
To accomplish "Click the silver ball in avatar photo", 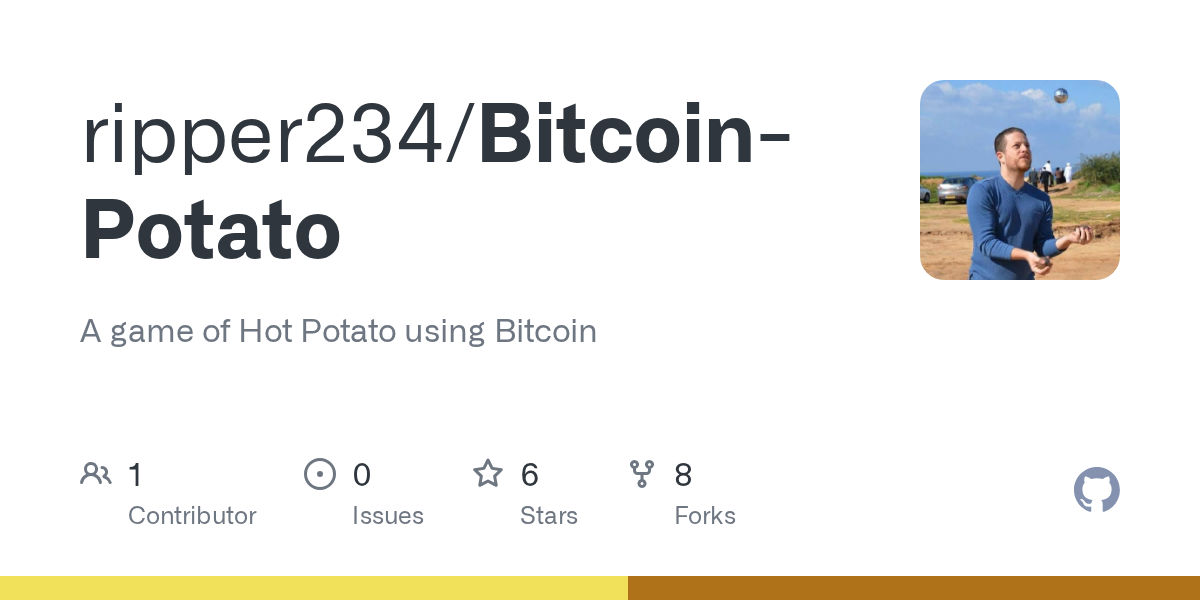I will tap(1061, 95).
